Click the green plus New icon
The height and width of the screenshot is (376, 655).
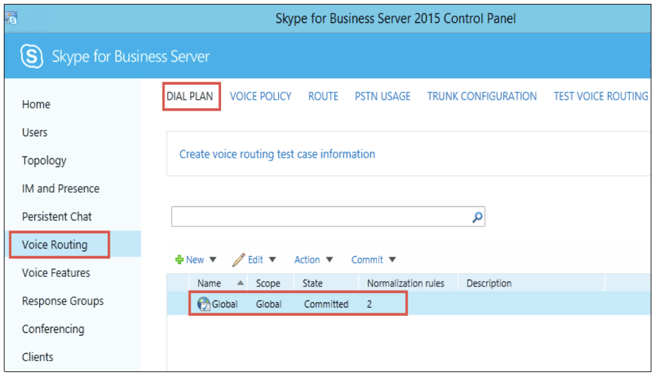point(179,260)
